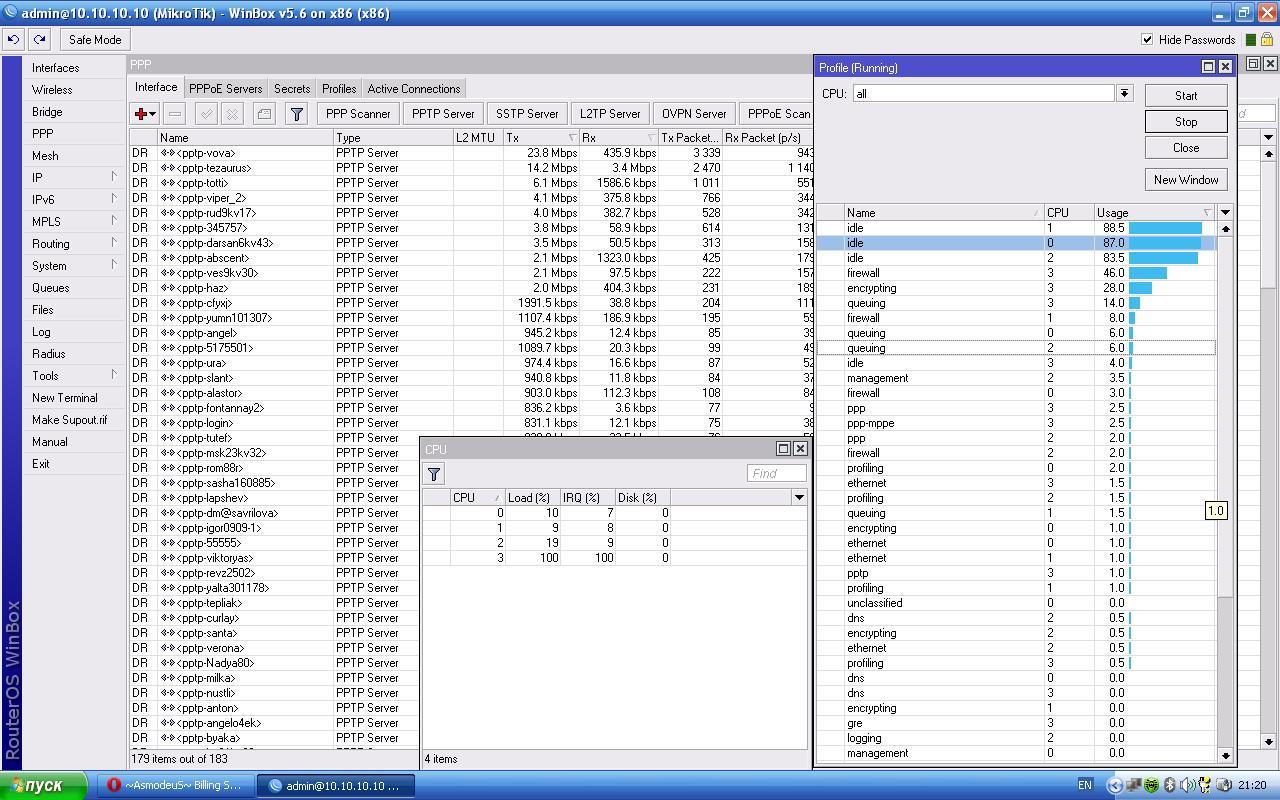The height and width of the screenshot is (800, 1280).
Task: Select the <pptp-tezaurus> interface row
Action: pyautogui.click(x=470, y=168)
